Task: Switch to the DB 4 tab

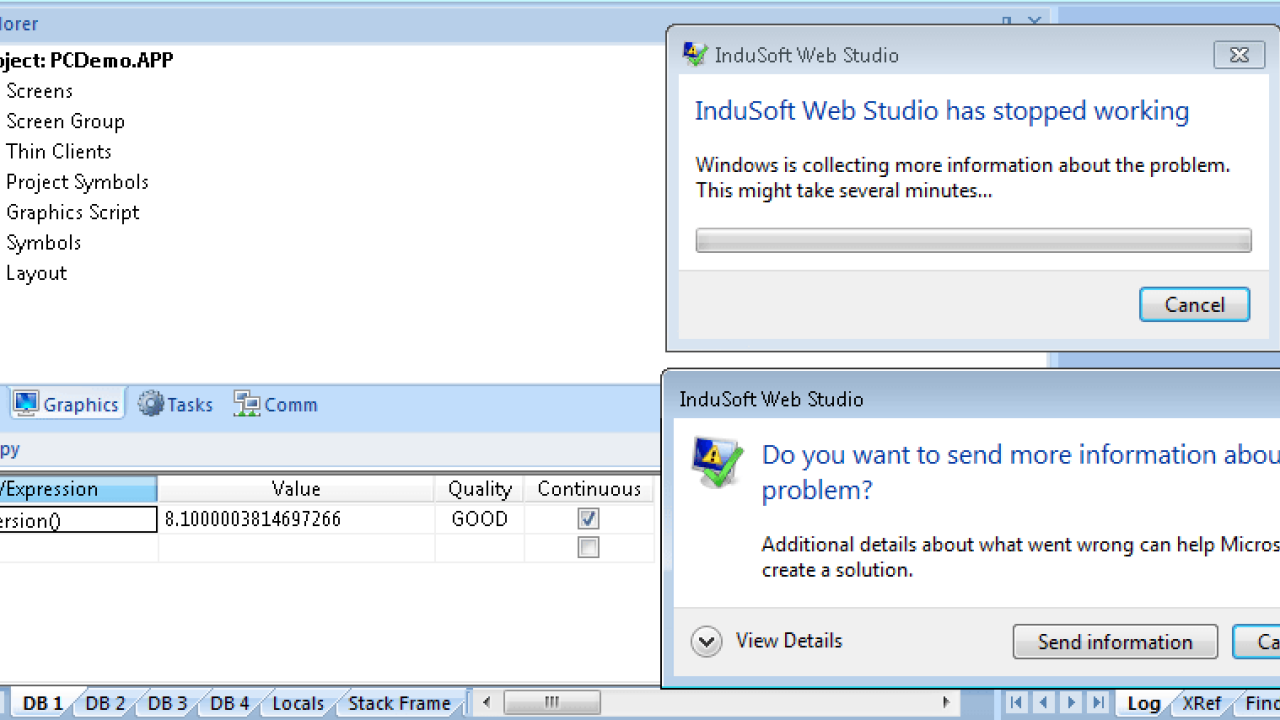Action: point(229,703)
